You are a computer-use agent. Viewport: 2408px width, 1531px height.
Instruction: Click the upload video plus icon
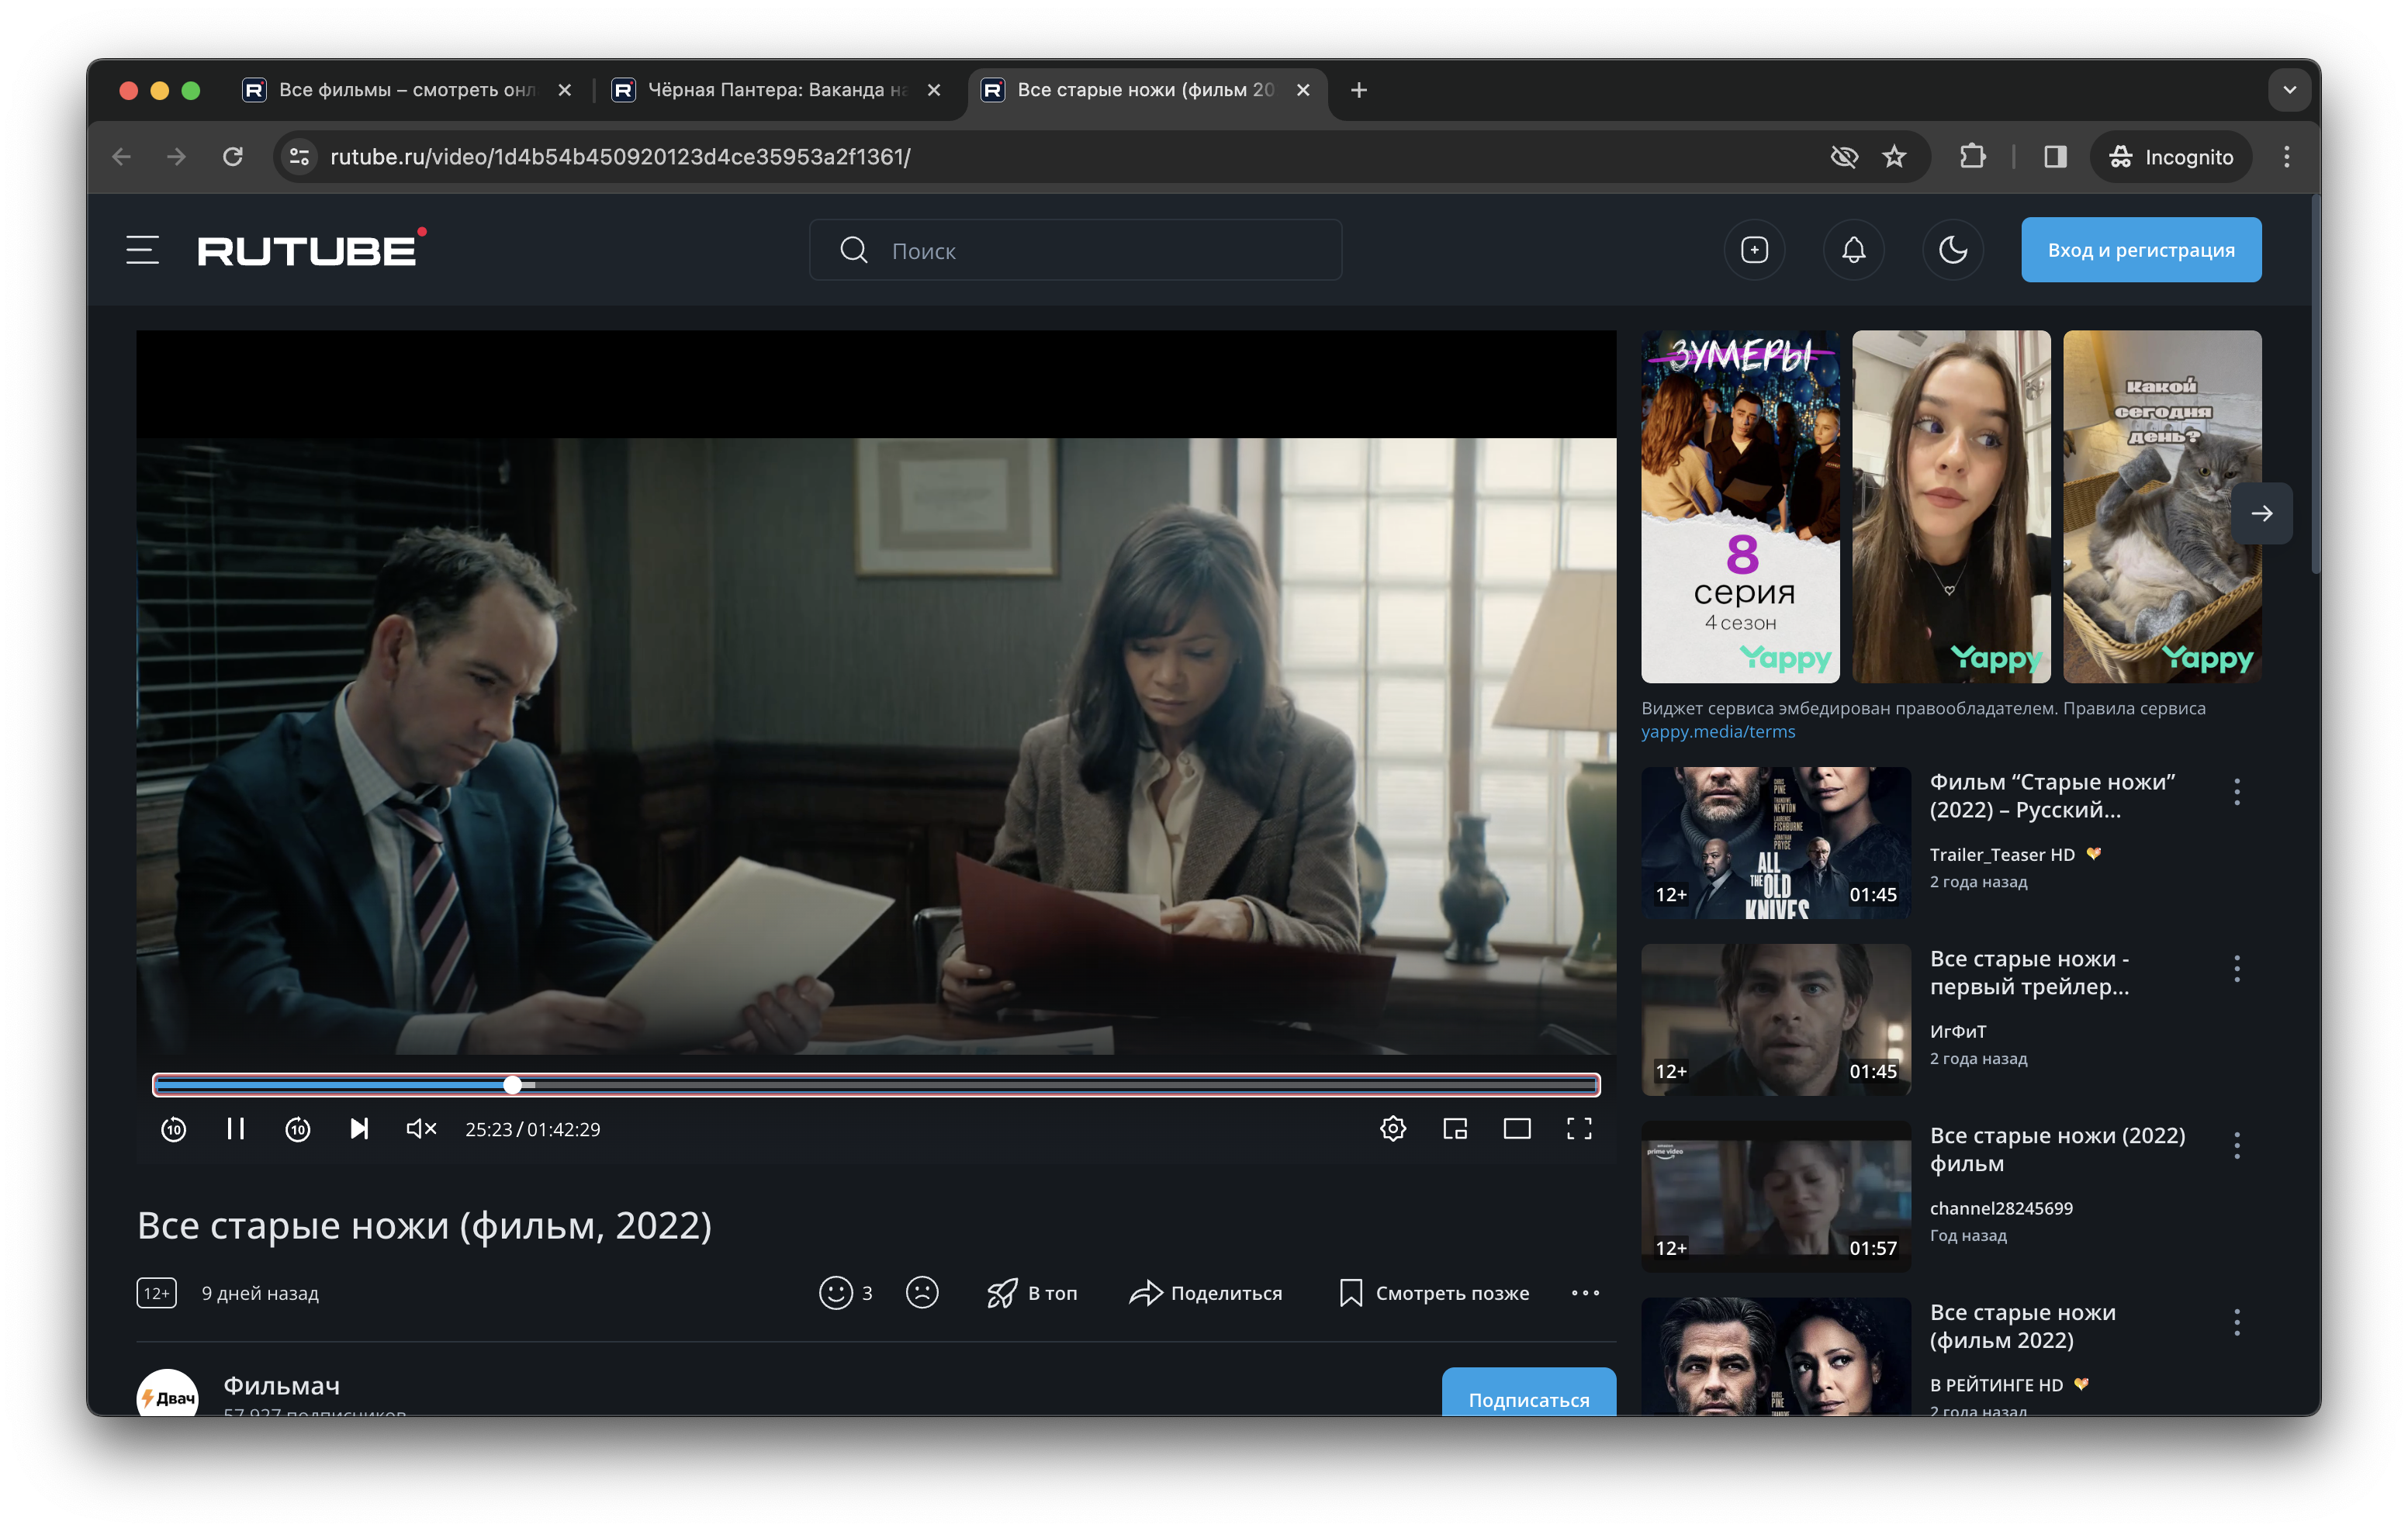pos(1754,250)
